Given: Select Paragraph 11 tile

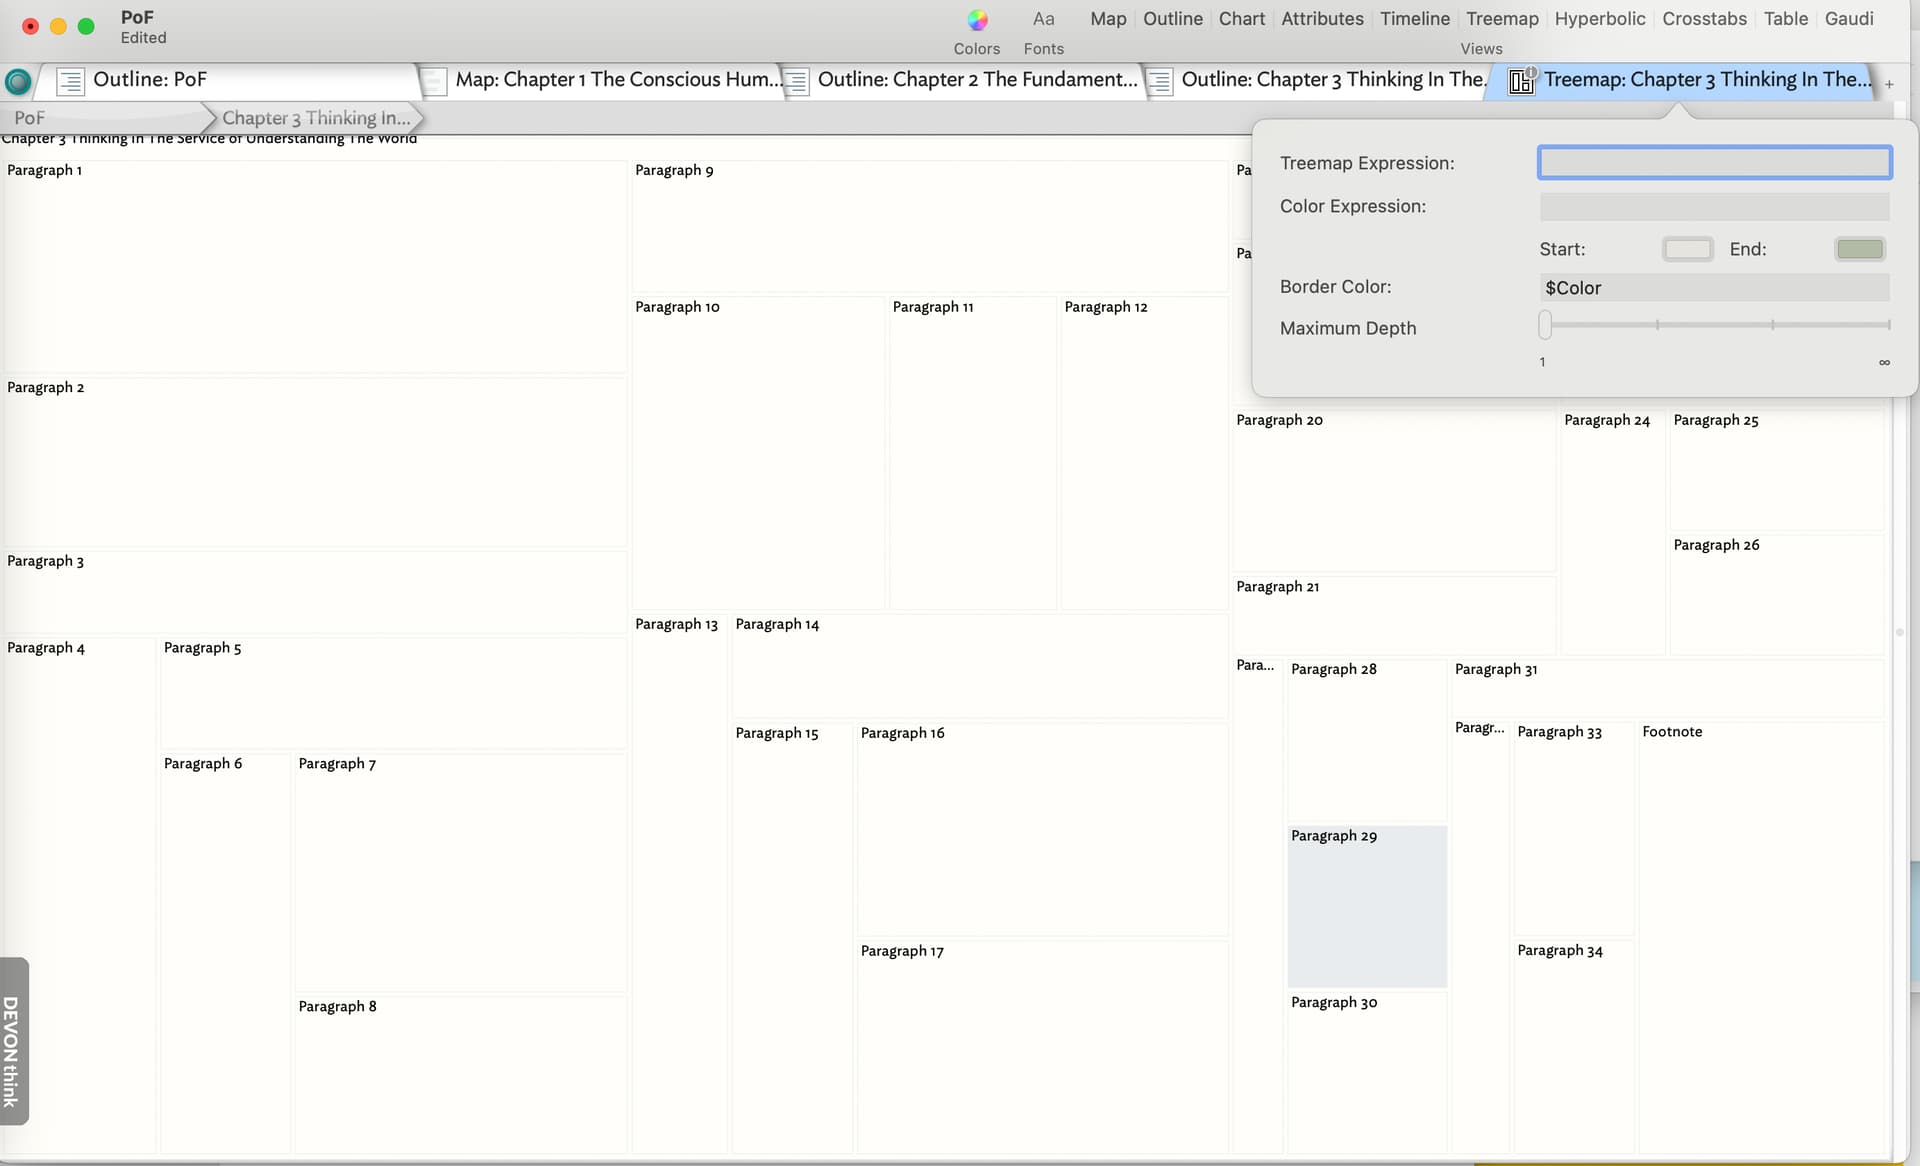Looking at the screenshot, I should click(973, 453).
